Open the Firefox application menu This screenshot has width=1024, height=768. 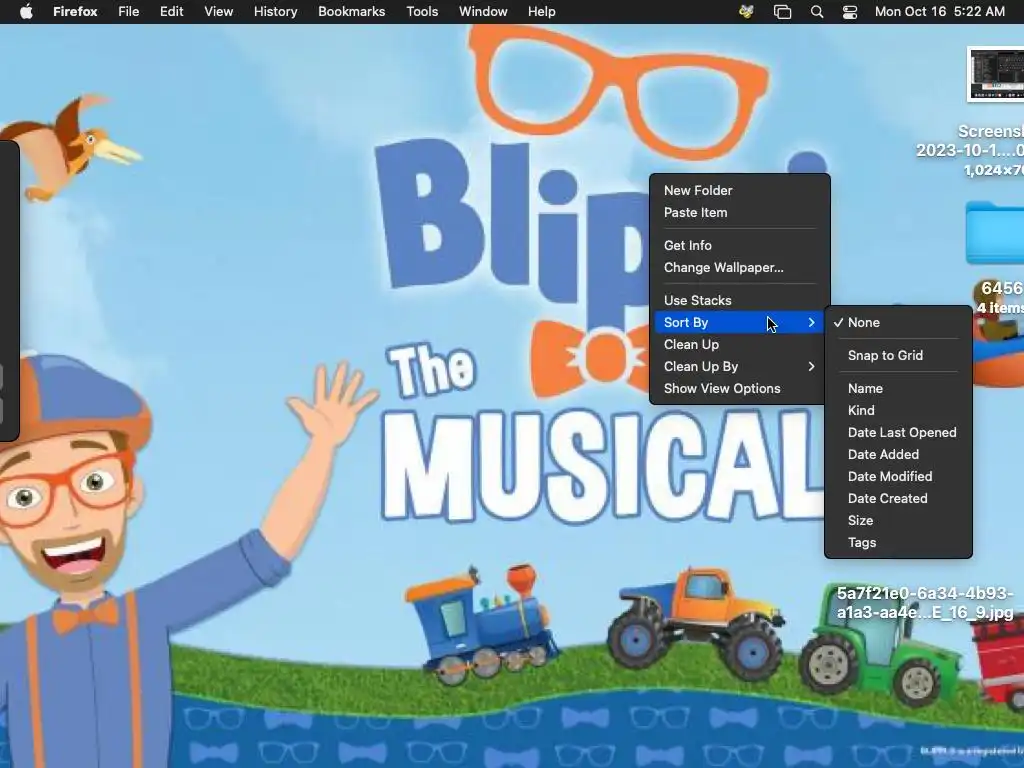75,12
